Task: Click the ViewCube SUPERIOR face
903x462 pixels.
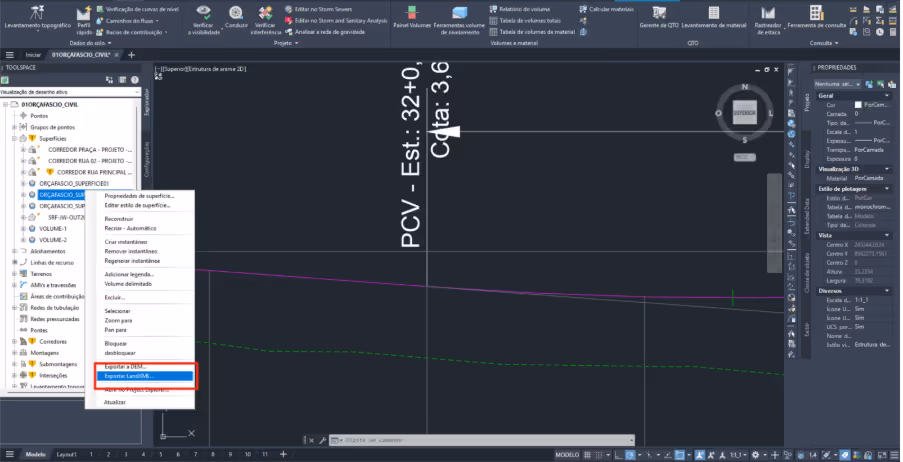Action: coord(744,113)
